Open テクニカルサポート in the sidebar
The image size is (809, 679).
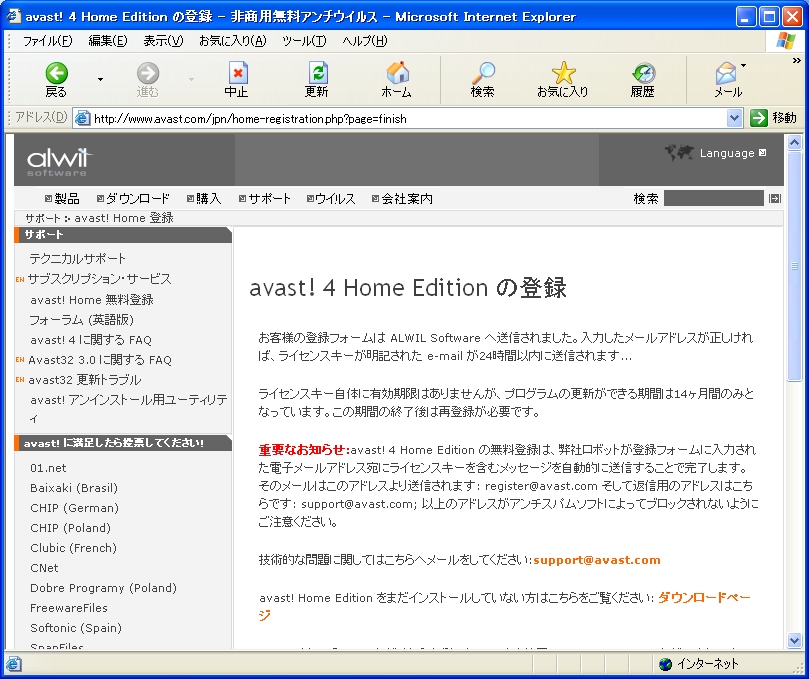click(77, 258)
